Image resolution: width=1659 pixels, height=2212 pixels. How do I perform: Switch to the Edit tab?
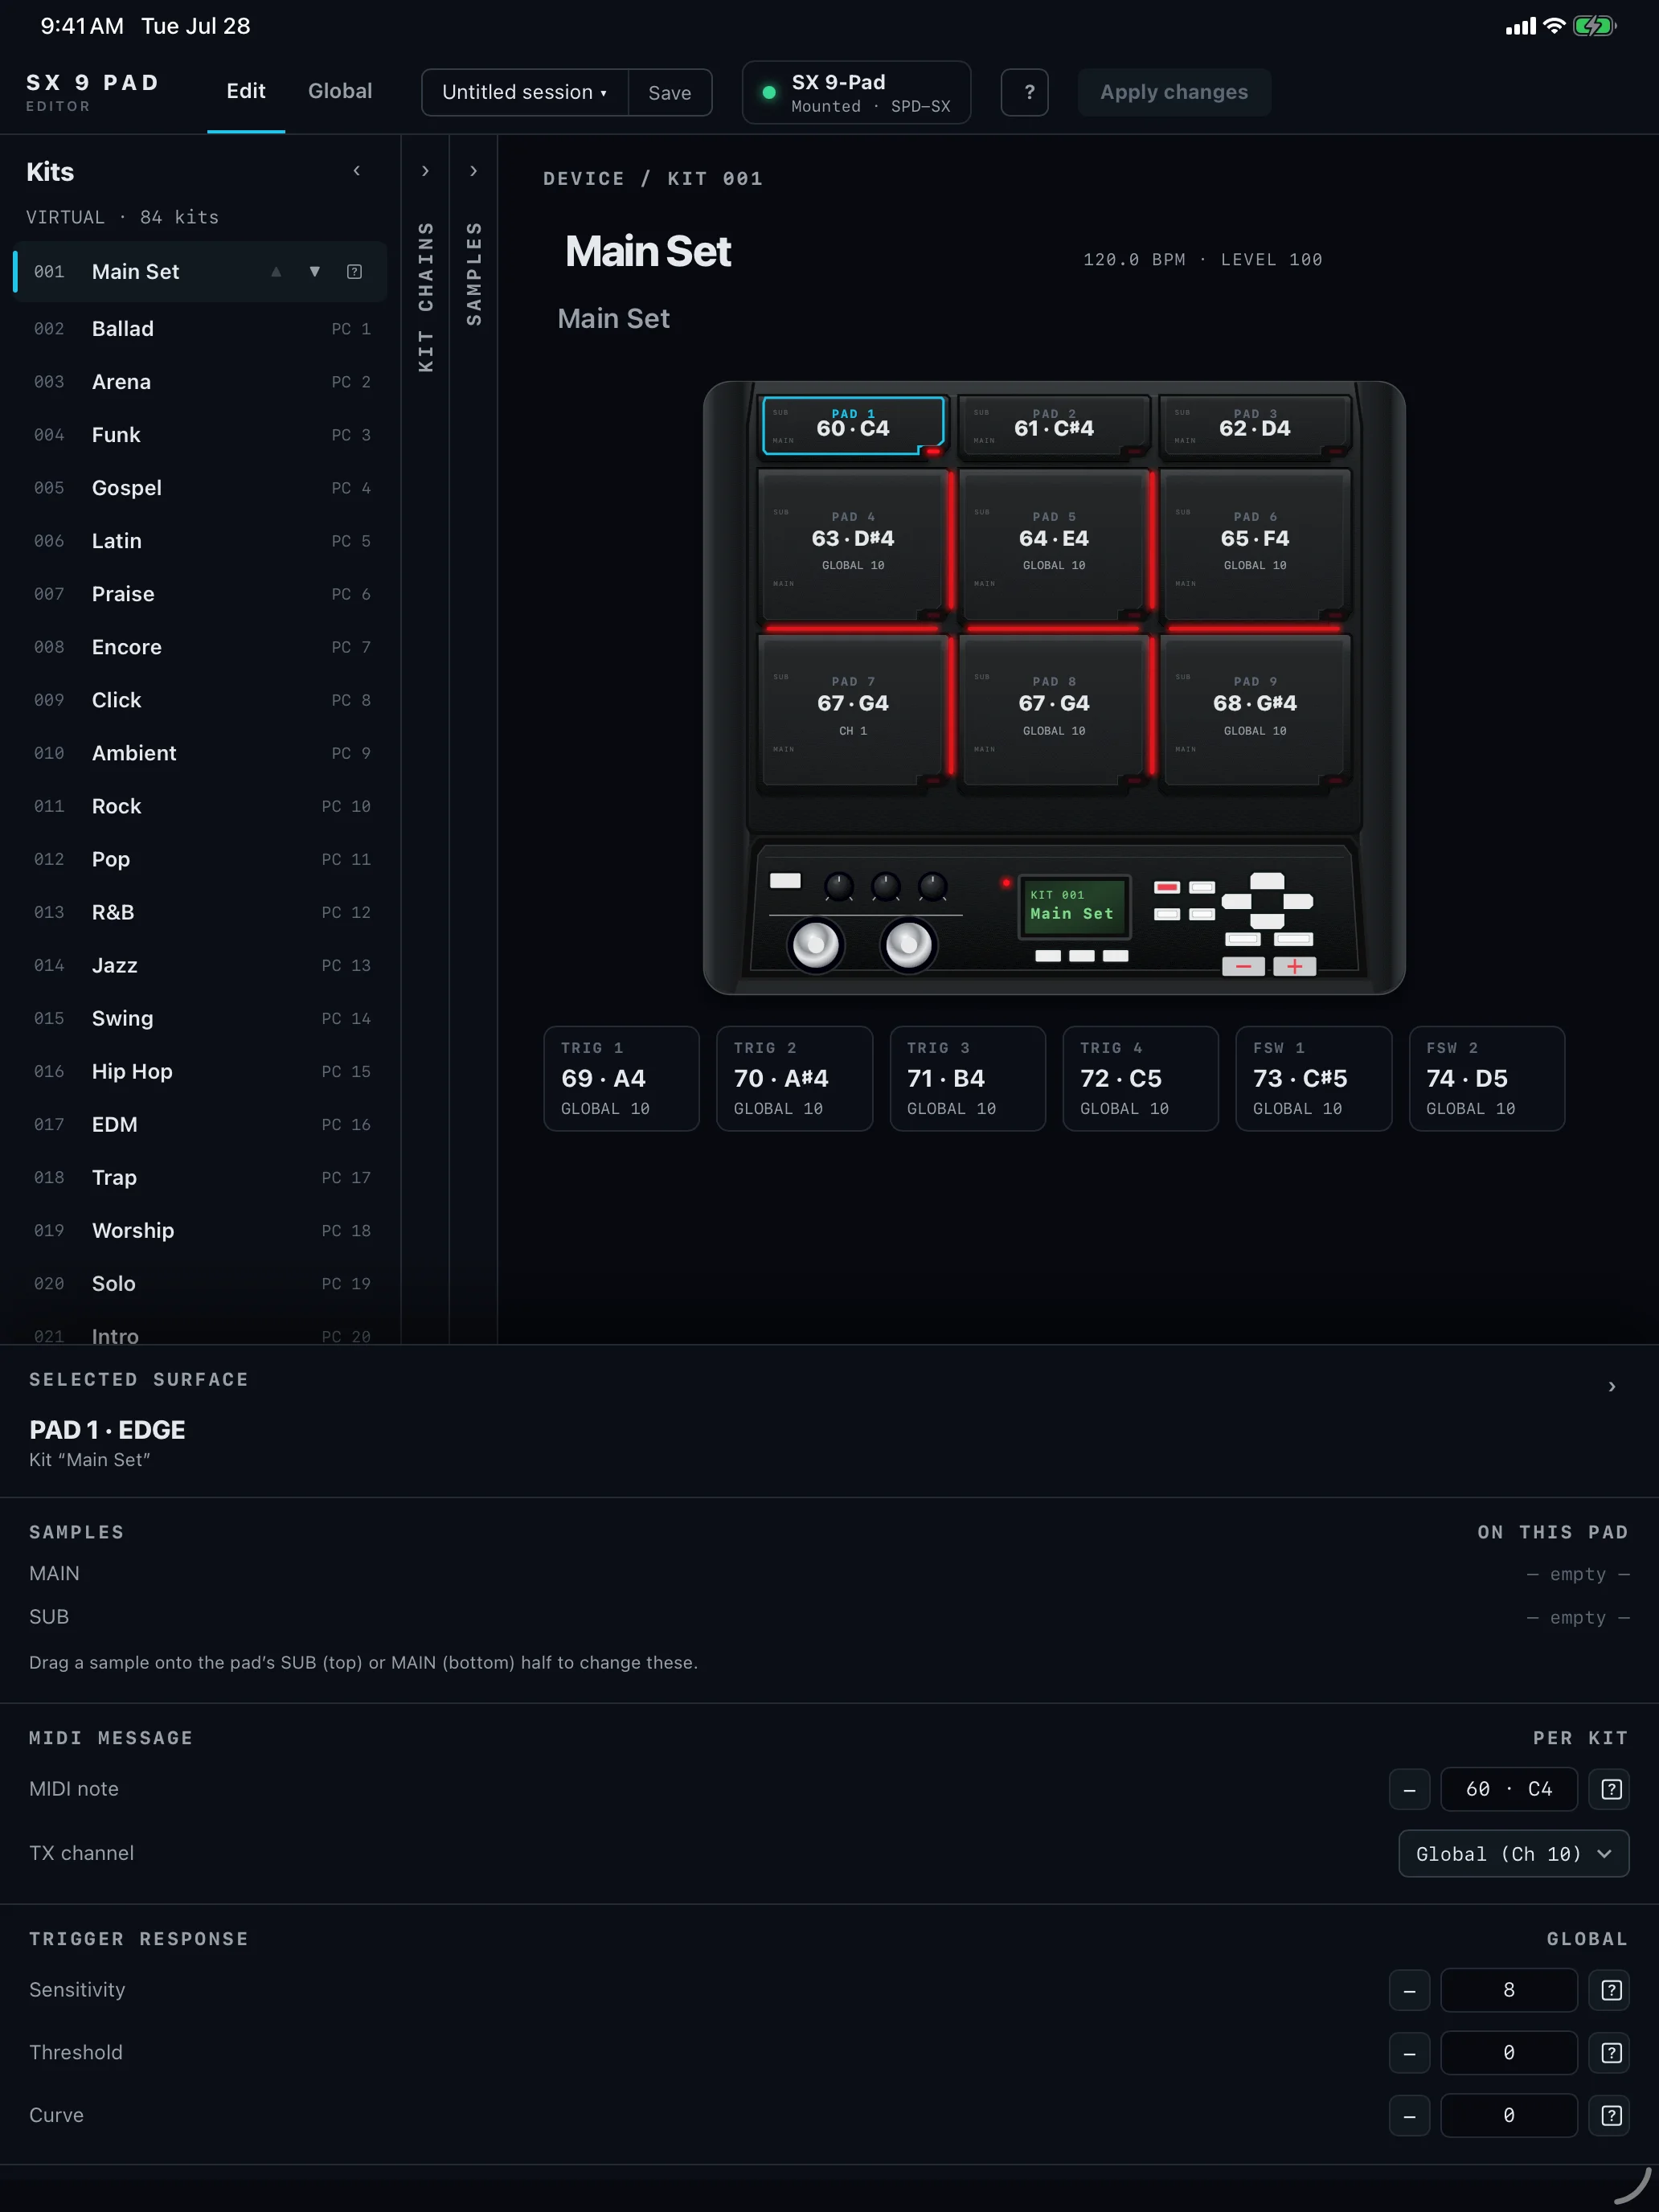tap(246, 91)
